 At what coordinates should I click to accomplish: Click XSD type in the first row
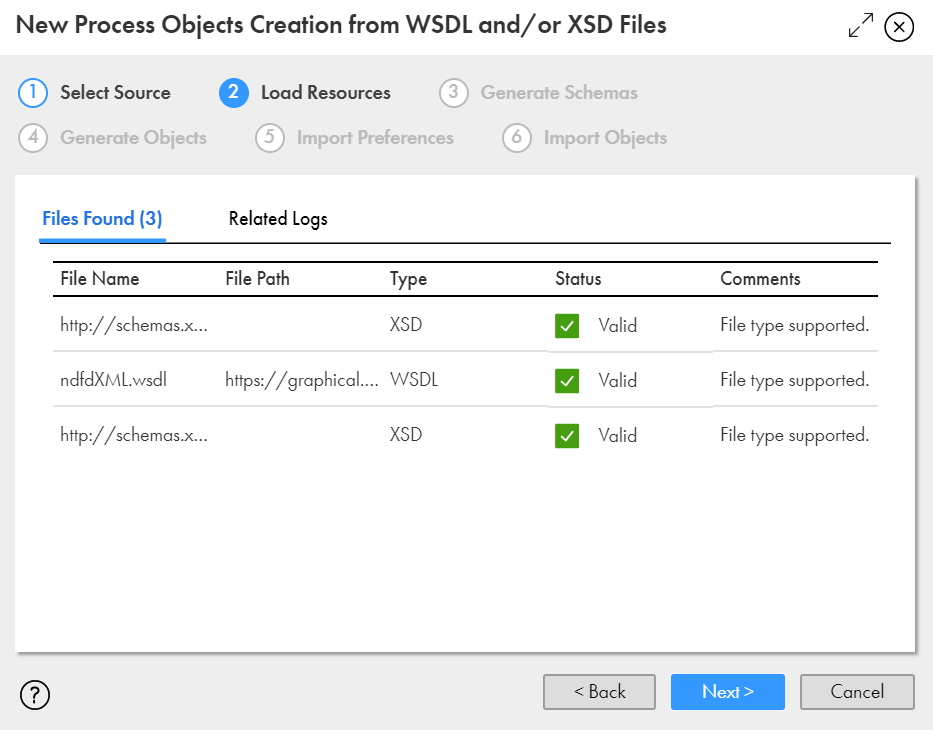[406, 325]
